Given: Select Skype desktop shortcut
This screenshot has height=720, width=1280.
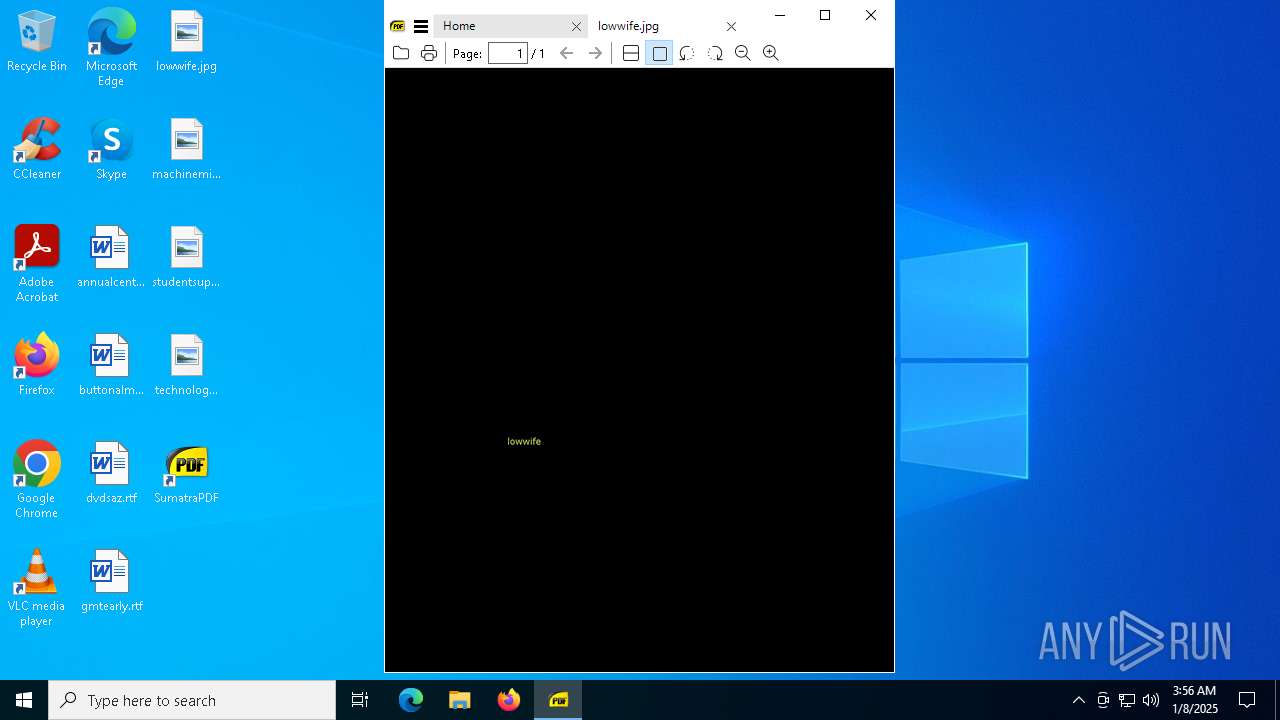Looking at the screenshot, I should coord(111,150).
